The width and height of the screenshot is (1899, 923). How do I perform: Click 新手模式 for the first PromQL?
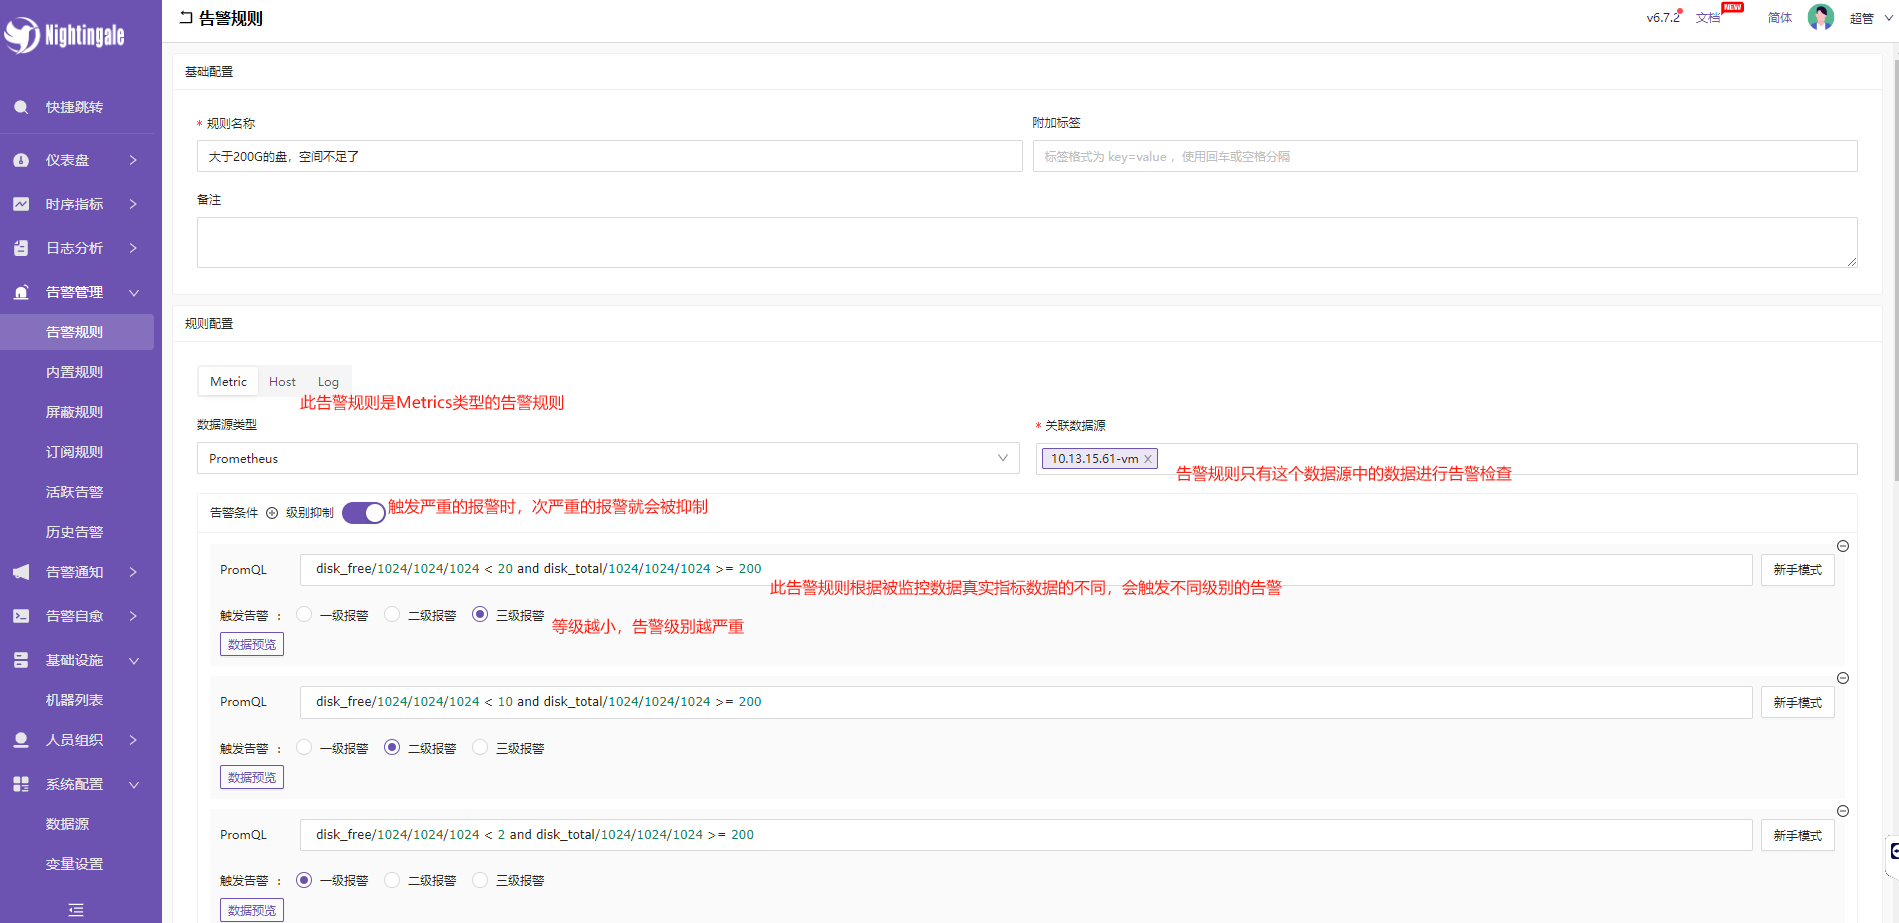pyautogui.click(x=1797, y=569)
